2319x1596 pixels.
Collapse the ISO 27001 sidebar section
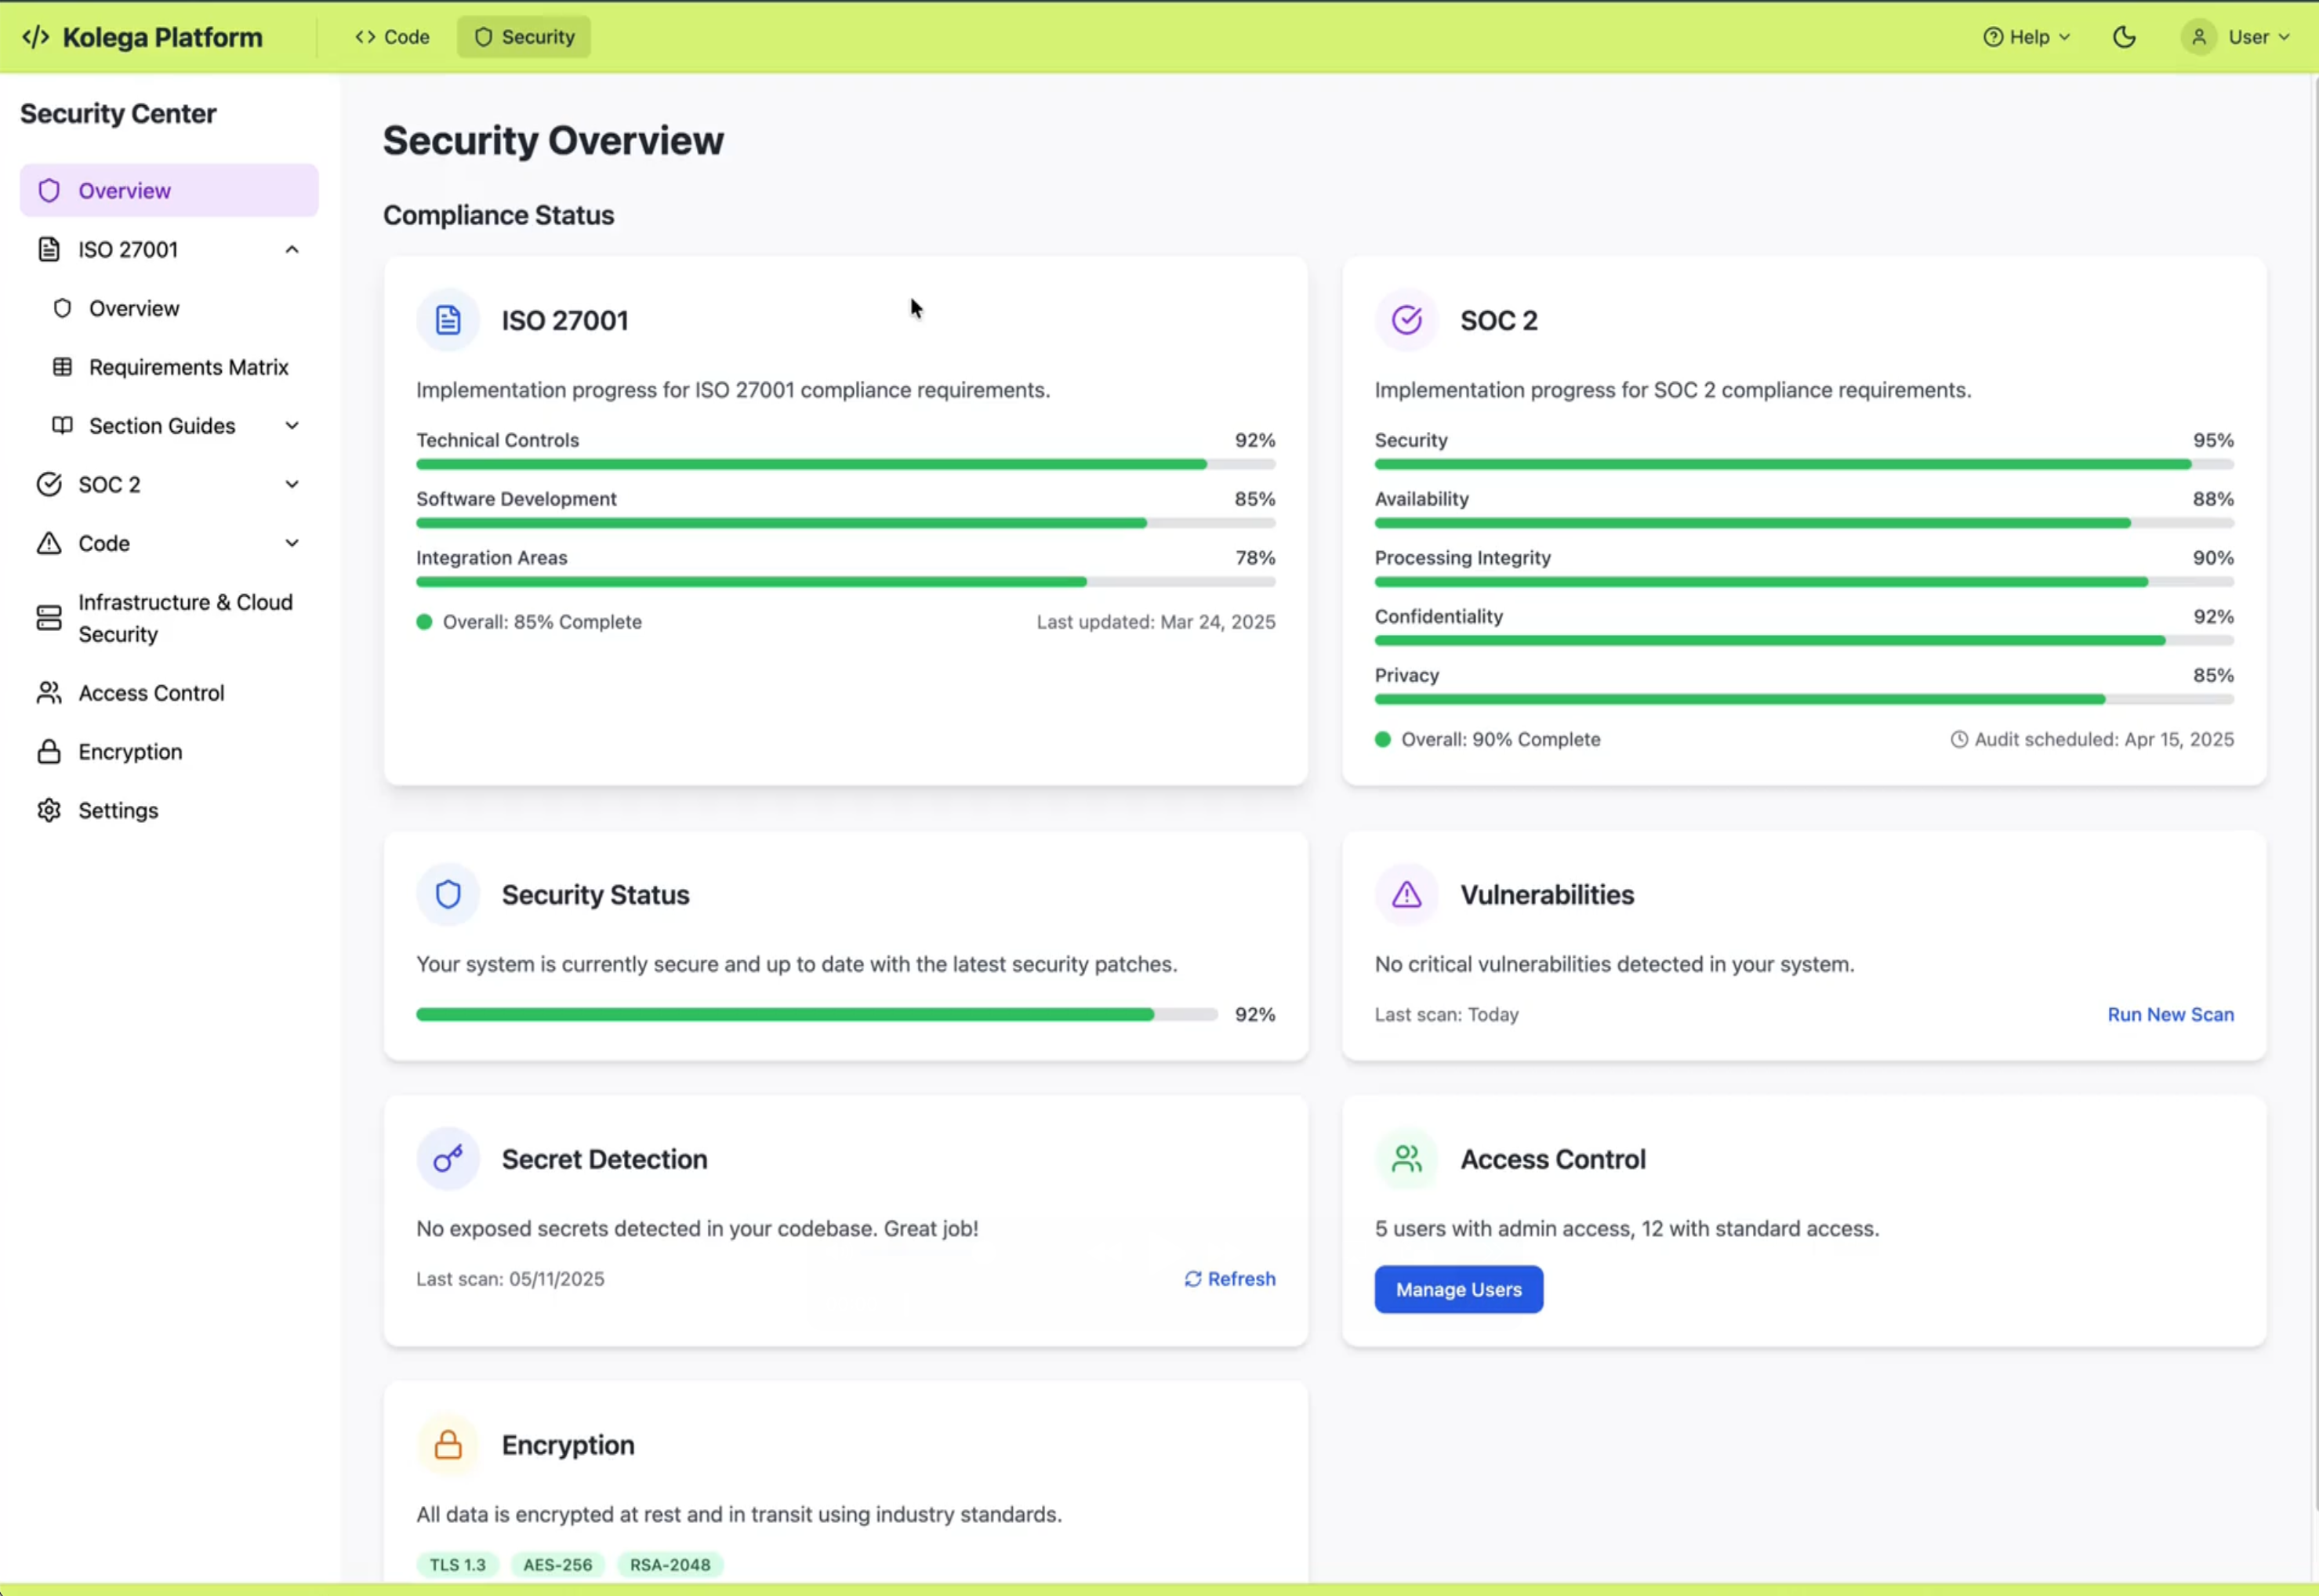point(291,249)
